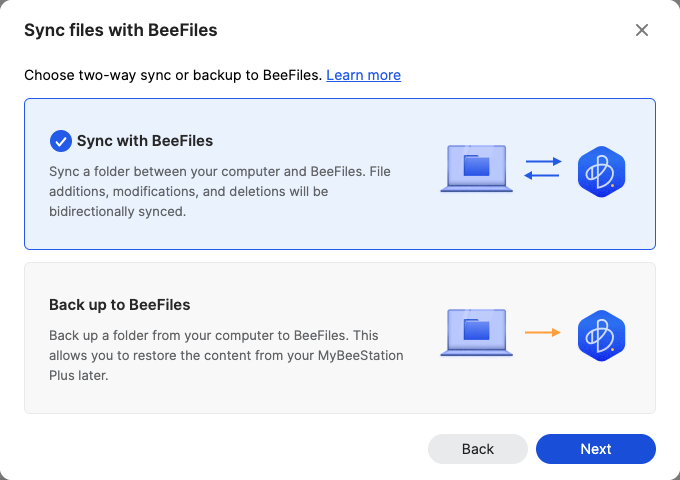
Task: Click the Next button
Action: pos(596,449)
